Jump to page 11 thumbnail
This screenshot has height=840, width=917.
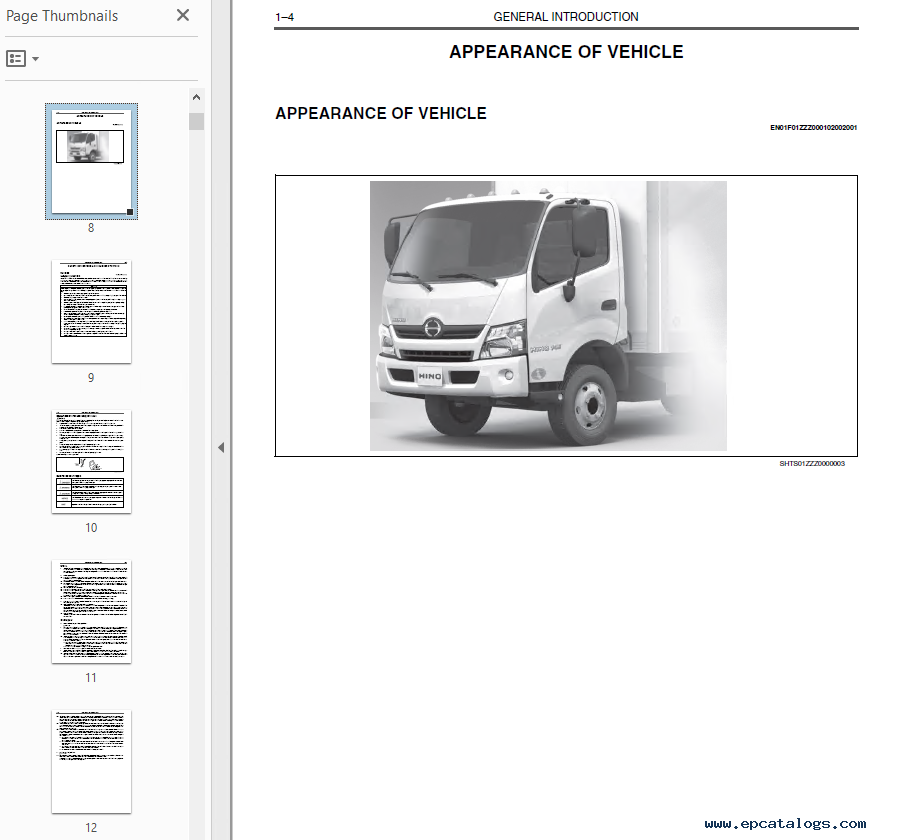click(x=91, y=612)
